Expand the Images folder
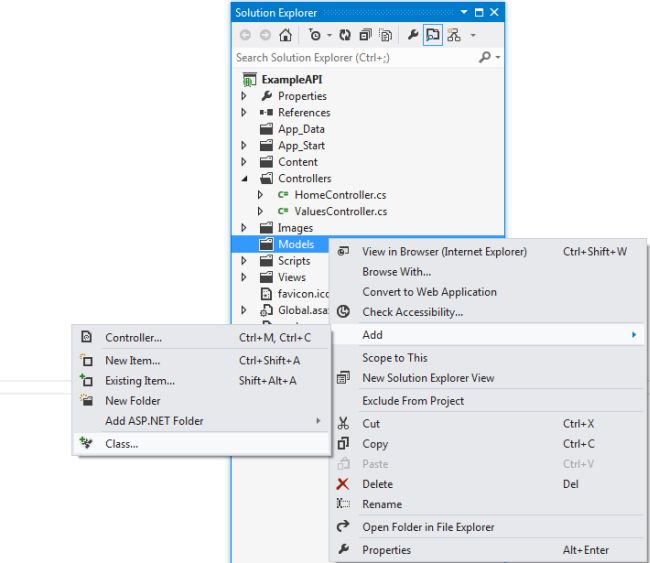This screenshot has width=650, height=563. click(244, 228)
